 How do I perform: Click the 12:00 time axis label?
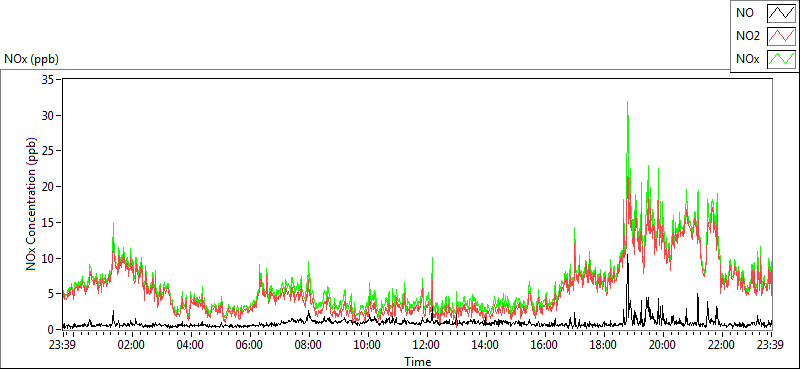[427, 344]
